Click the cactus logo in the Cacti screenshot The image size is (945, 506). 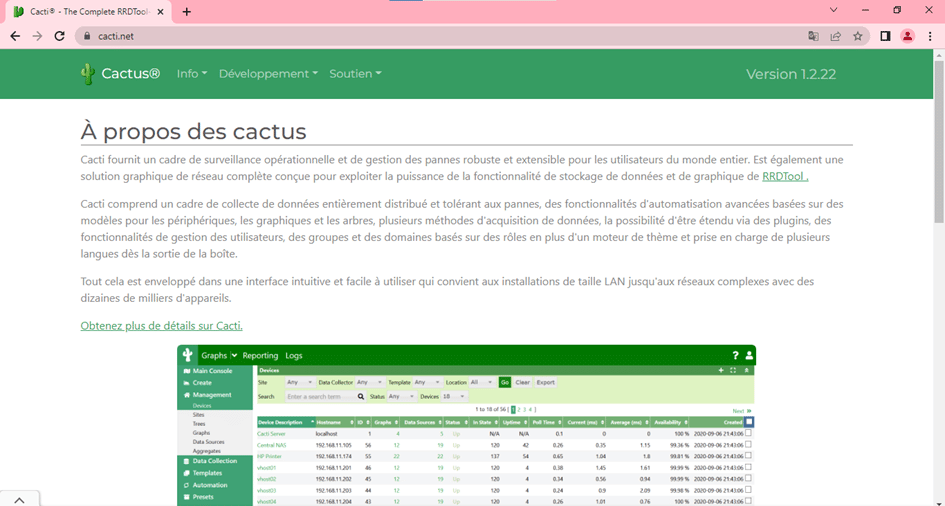pyautogui.click(x=188, y=355)
